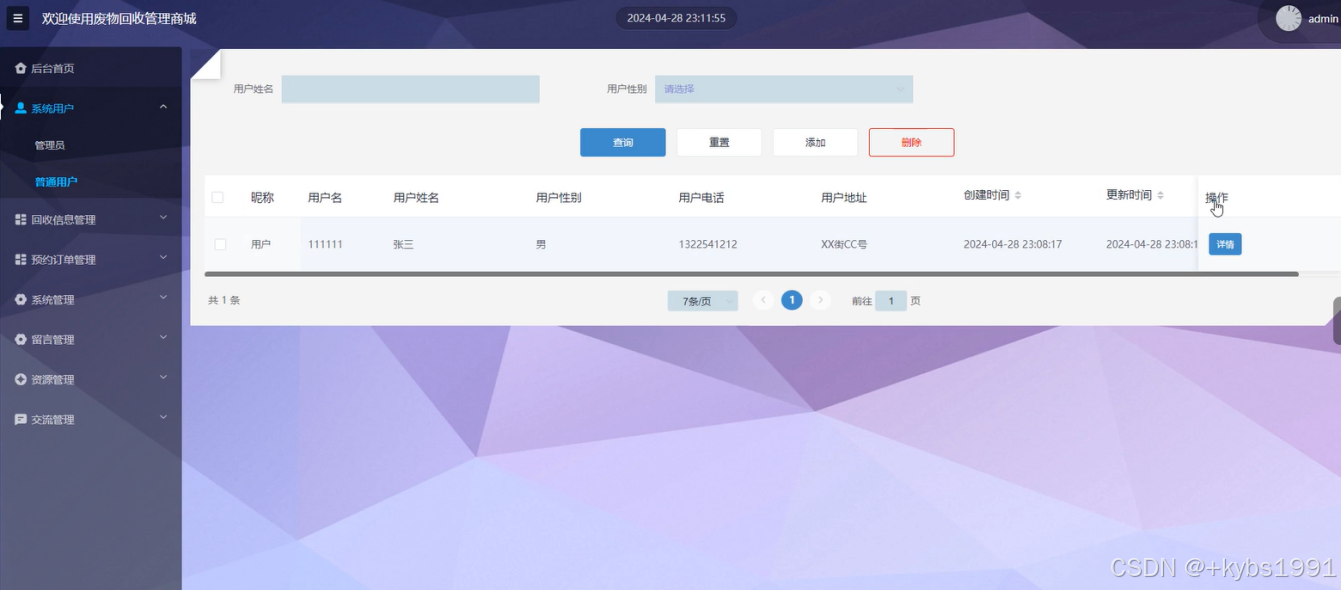Open the 用户性别 请选择 dropdown
Screen dimensions: 1341x590
(784, 89)
